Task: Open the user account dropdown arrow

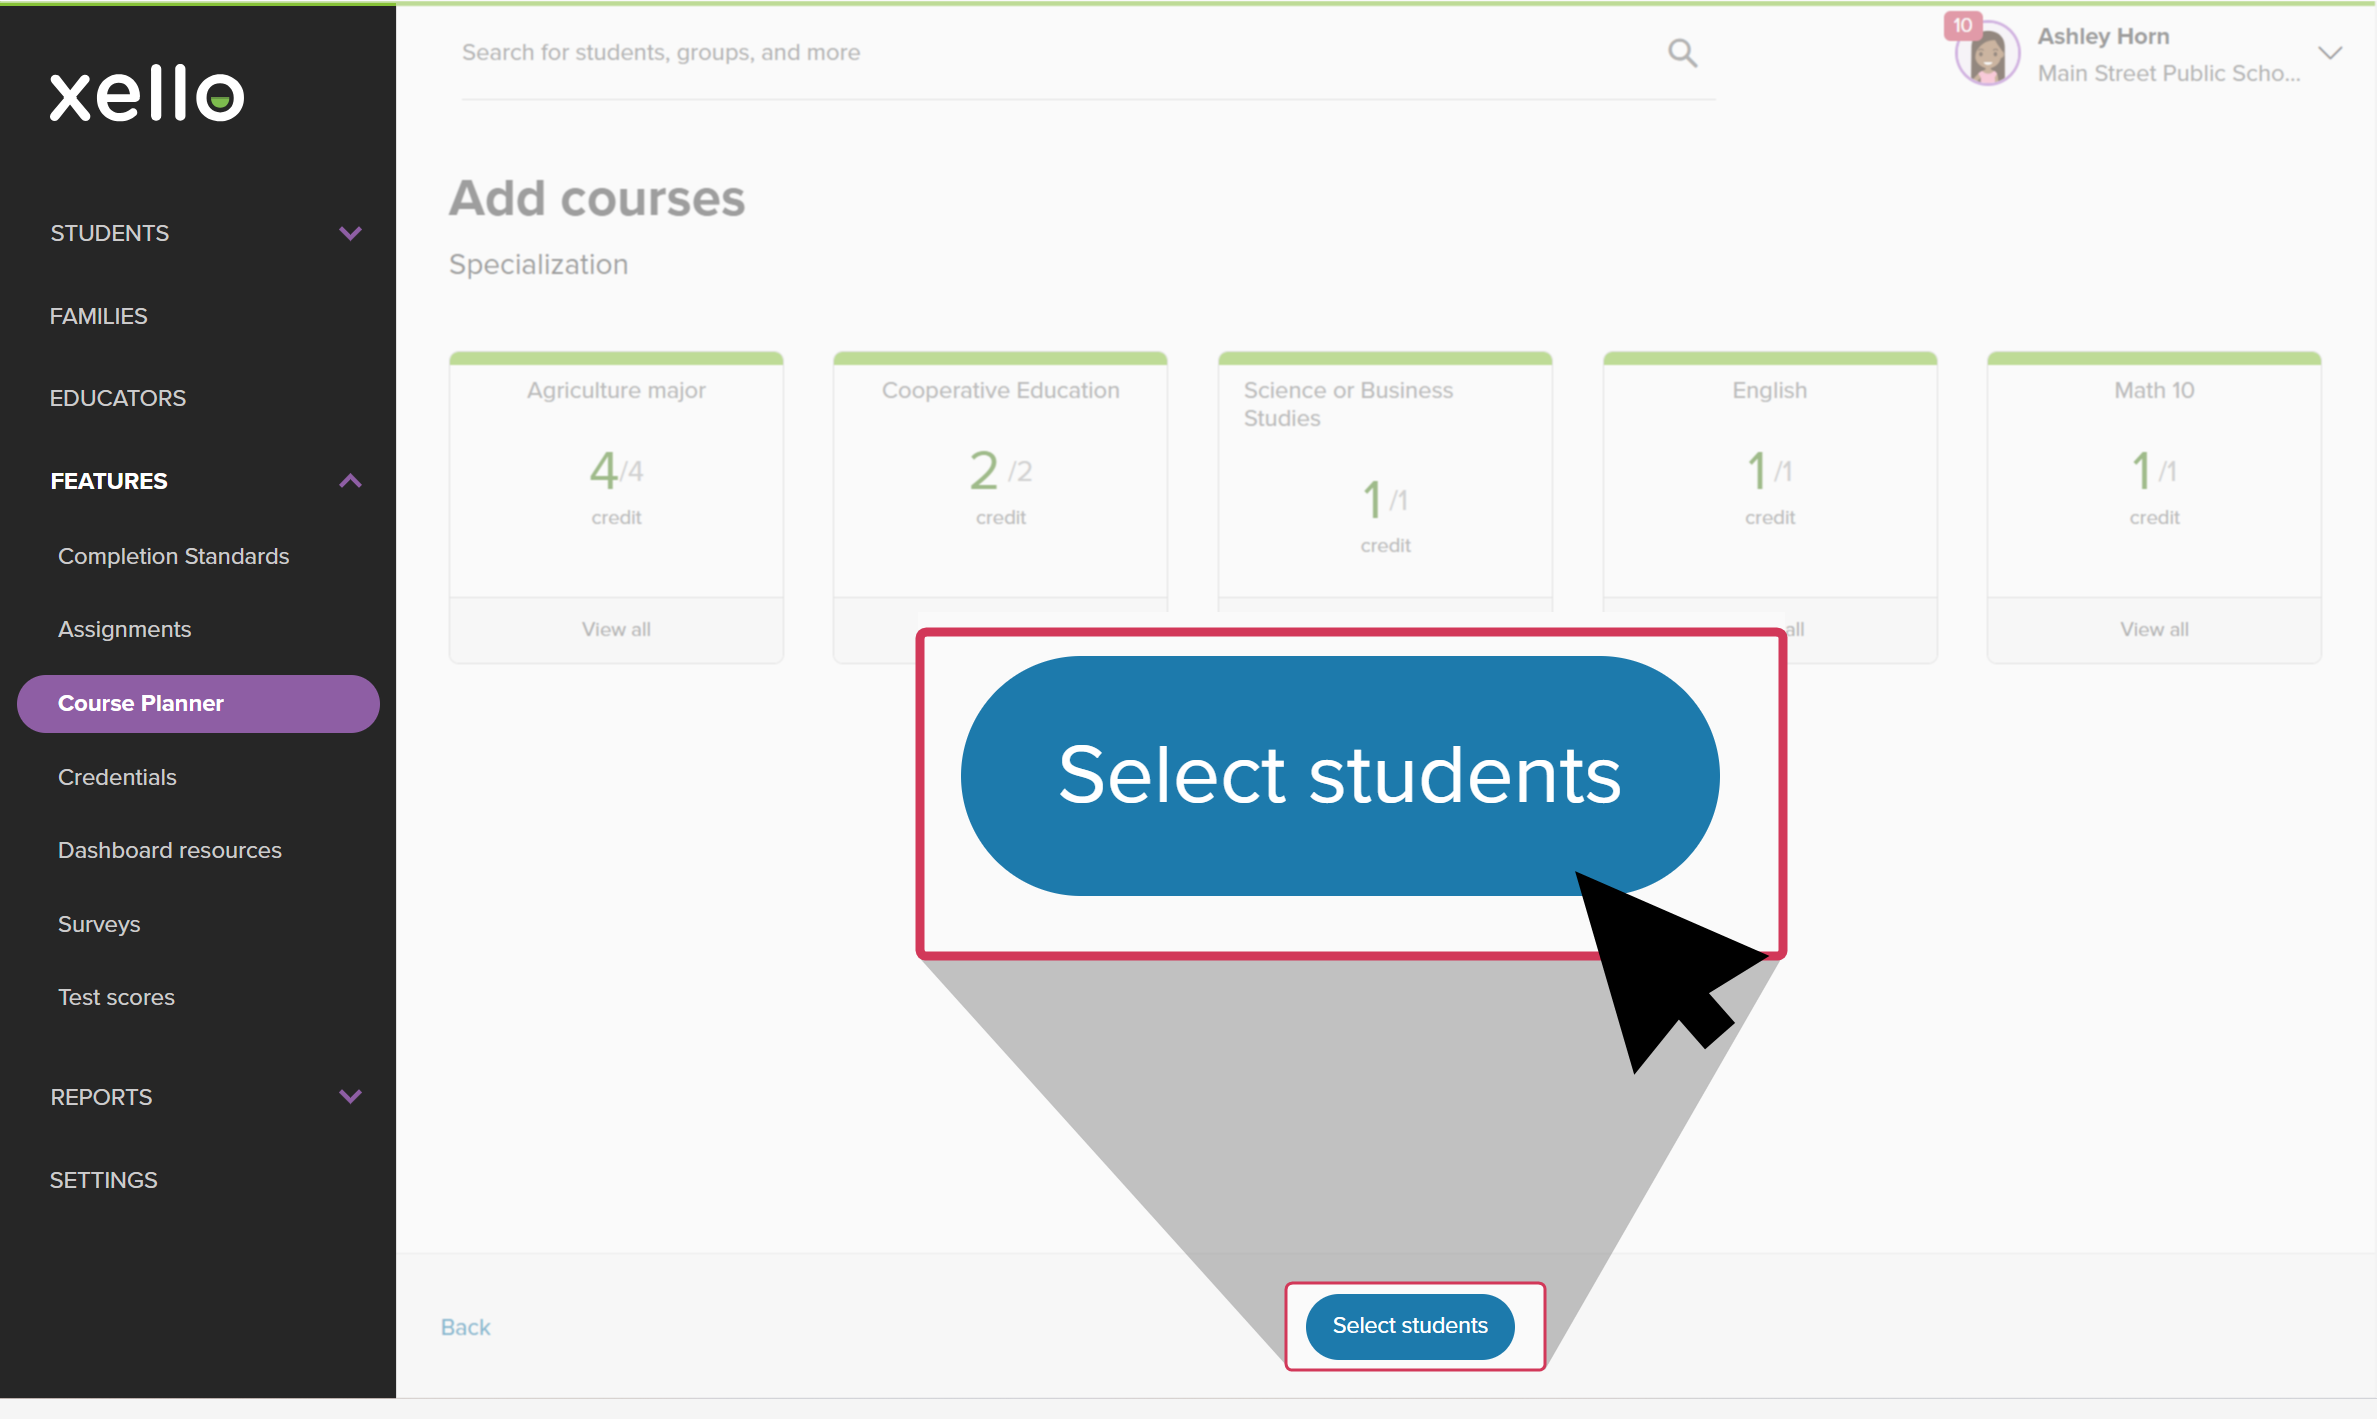Action: pos(2330,54)
